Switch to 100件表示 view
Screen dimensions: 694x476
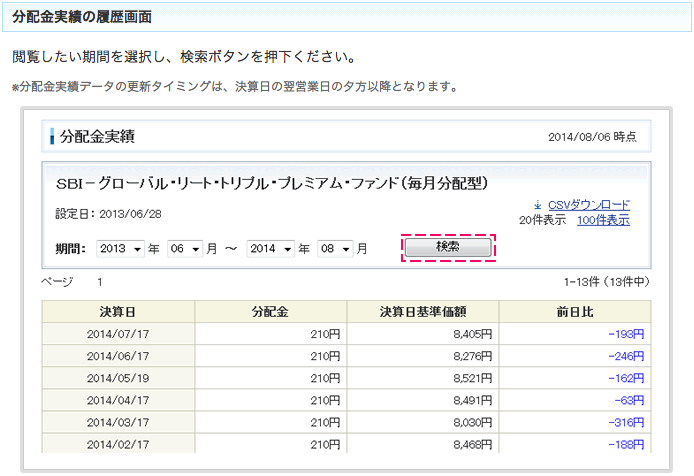click(x=603, y=220)
